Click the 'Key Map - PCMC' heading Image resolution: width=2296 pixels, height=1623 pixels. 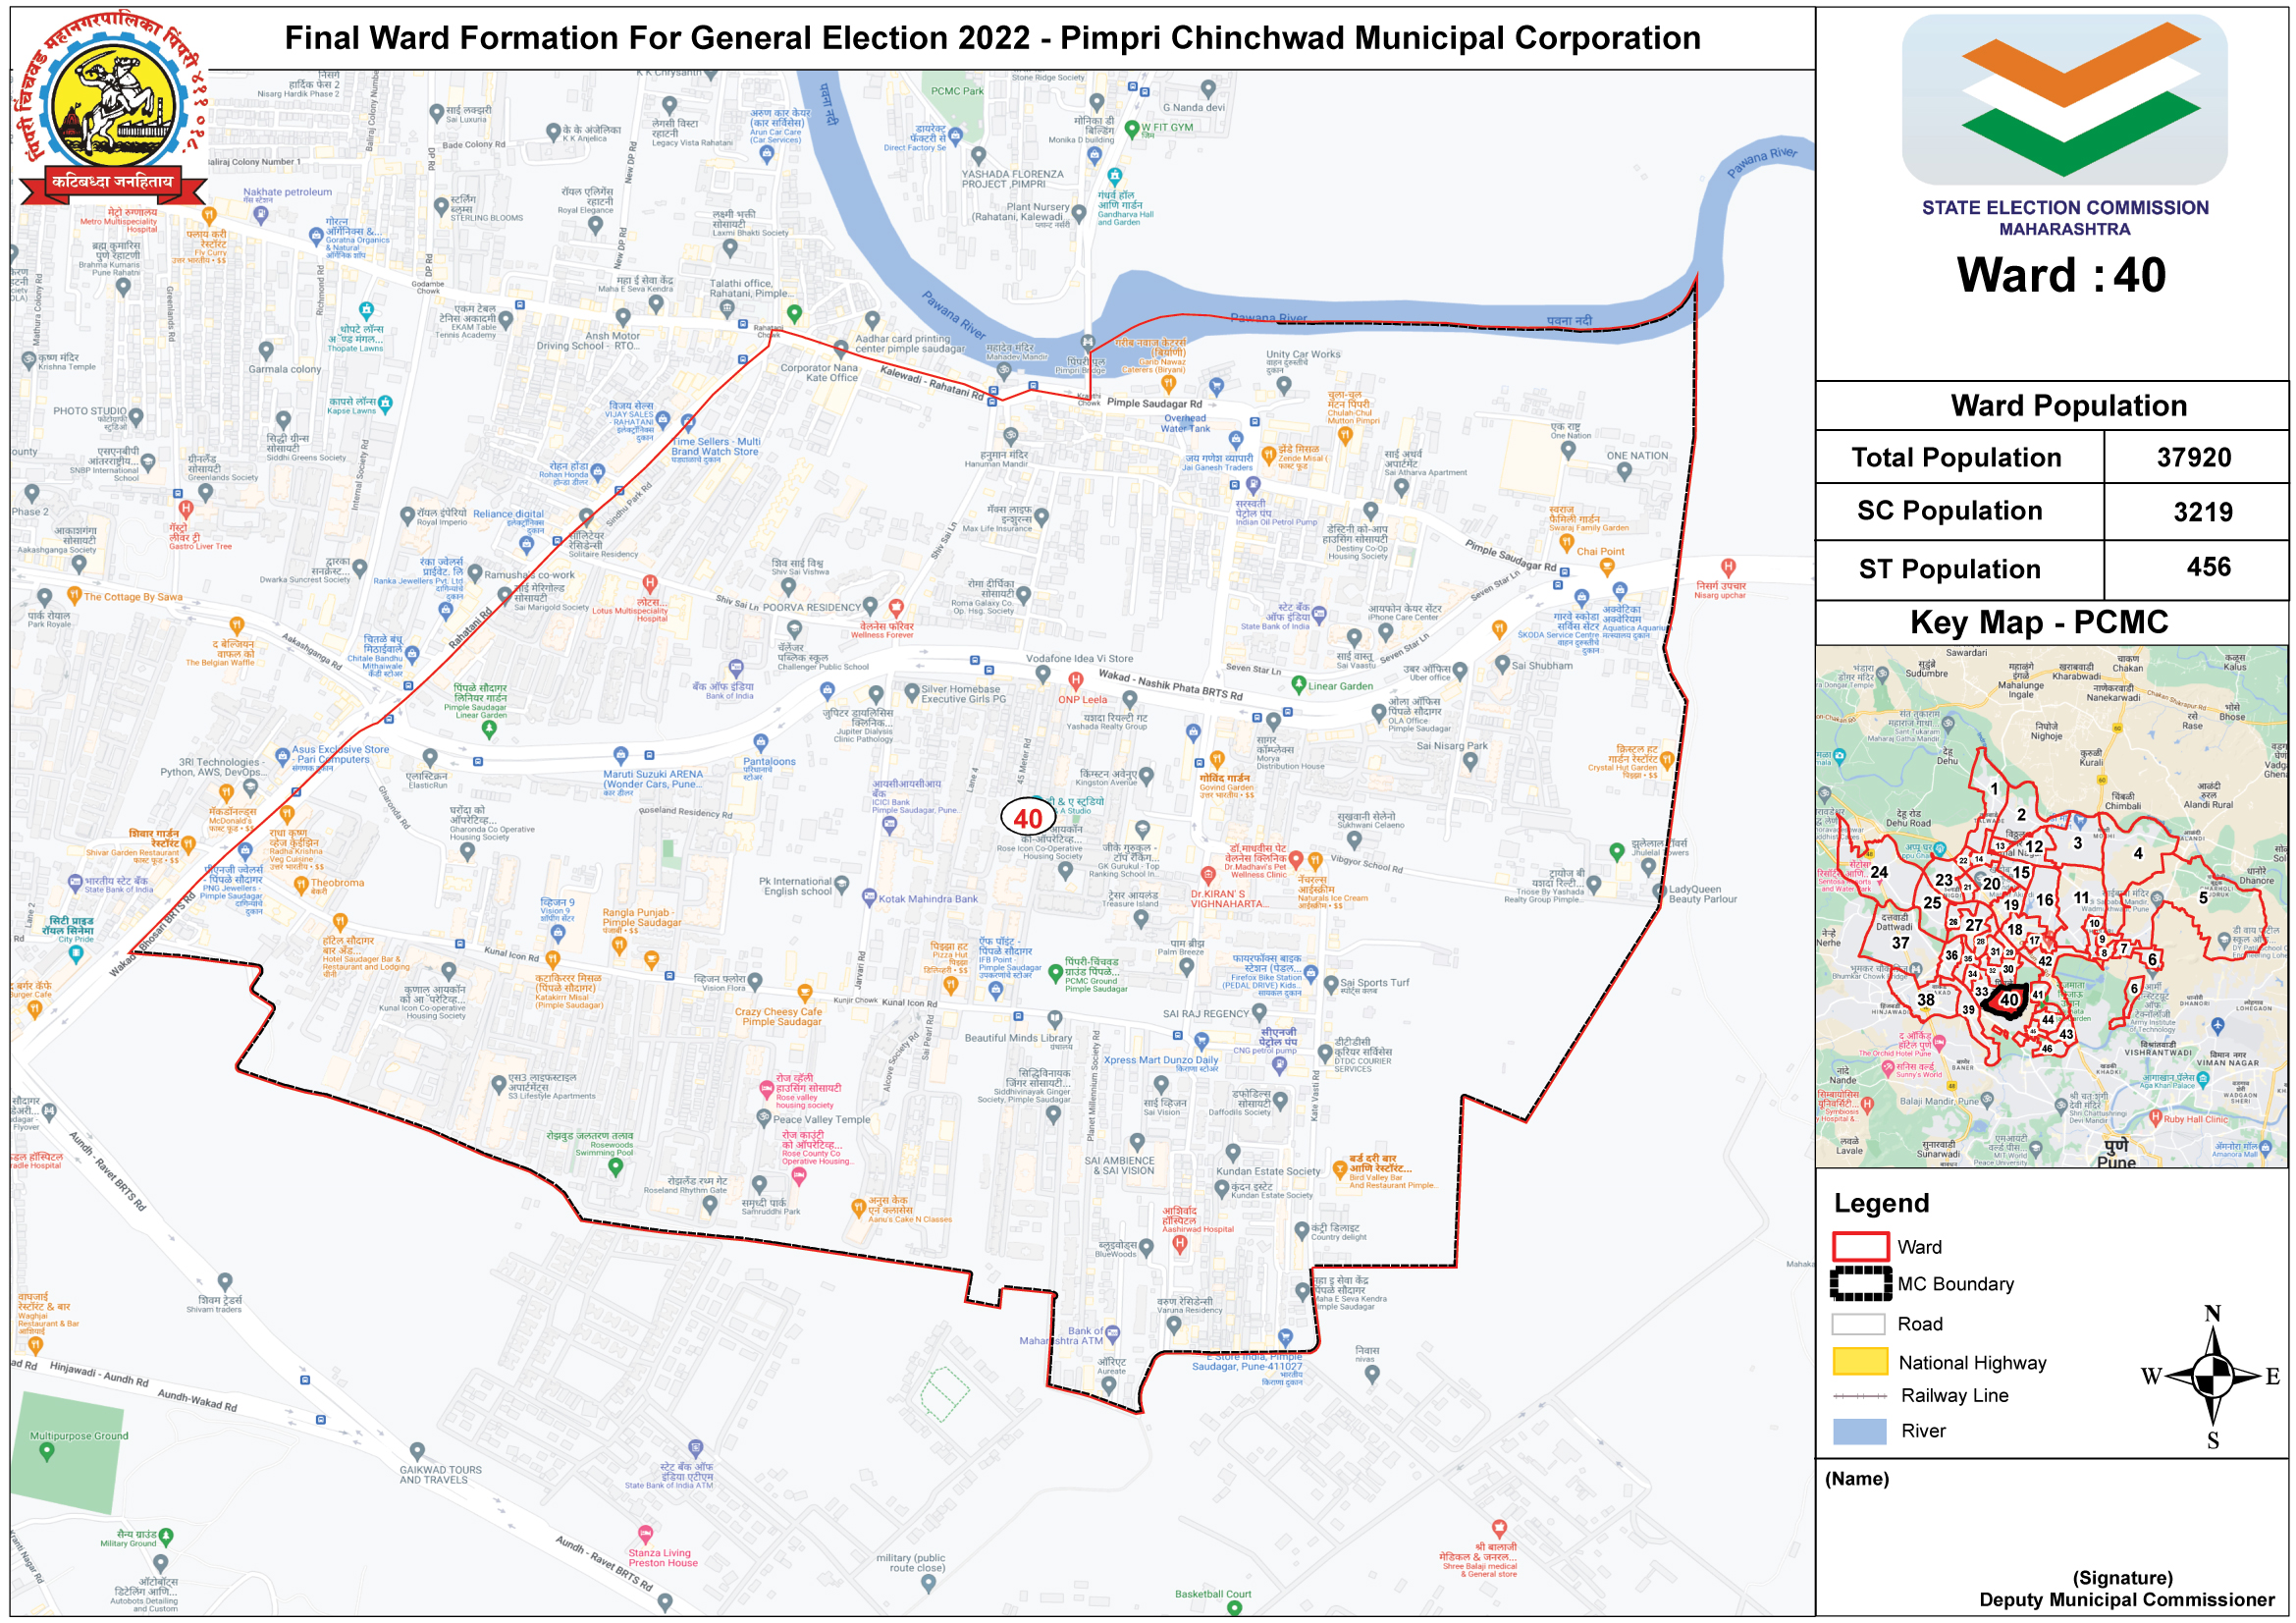(x=2038, y=622)
